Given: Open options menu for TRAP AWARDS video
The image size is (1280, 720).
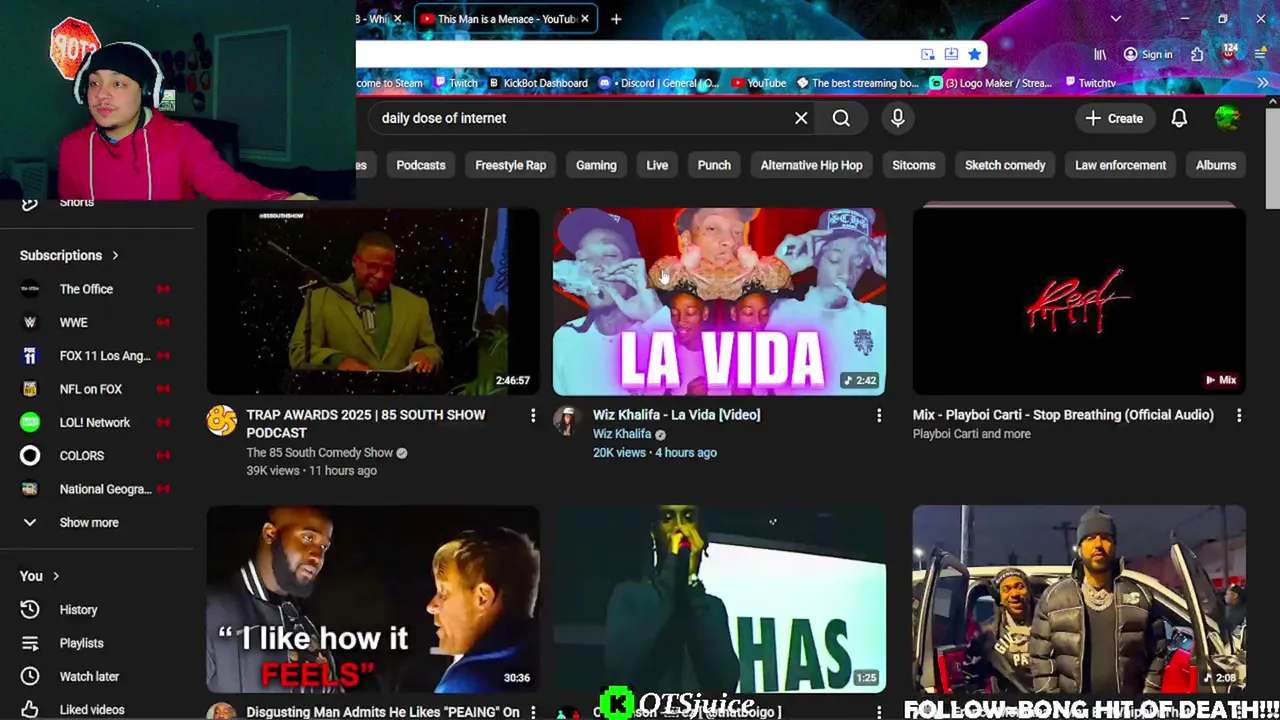Looking at the screenshot, I should tap(533, 415).
